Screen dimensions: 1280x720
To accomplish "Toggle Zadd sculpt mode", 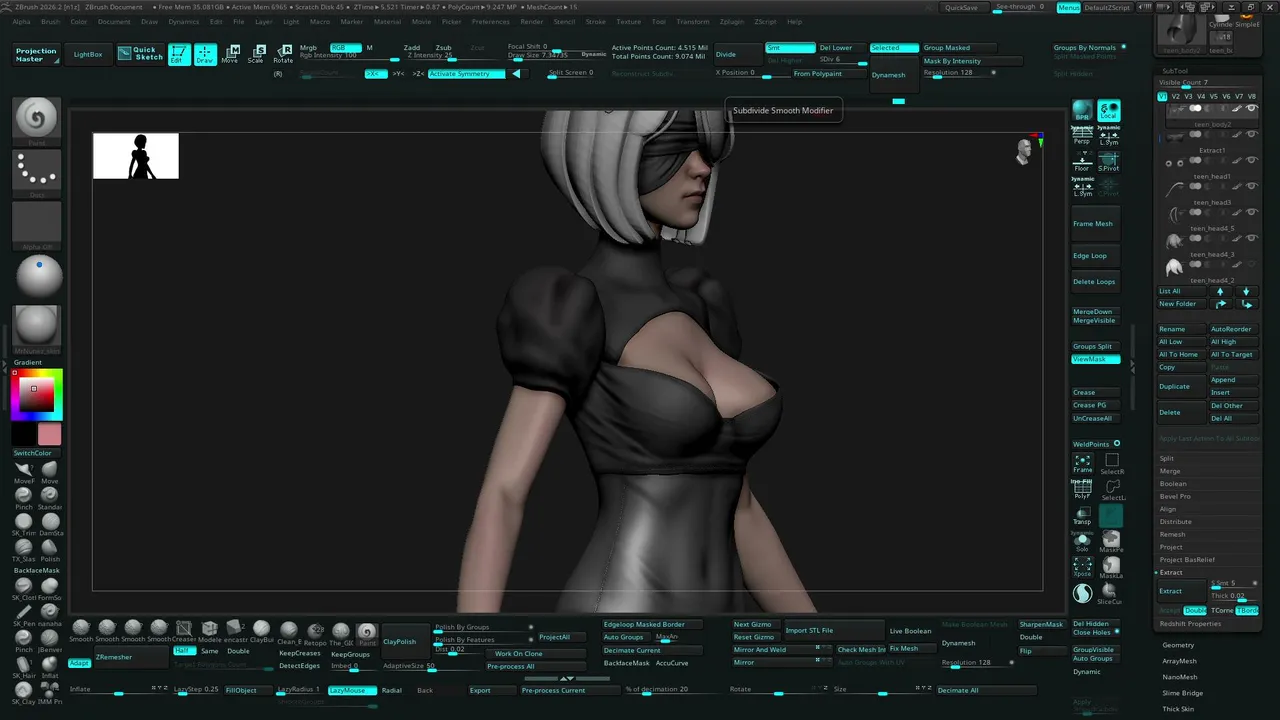I will coord(412,47).
